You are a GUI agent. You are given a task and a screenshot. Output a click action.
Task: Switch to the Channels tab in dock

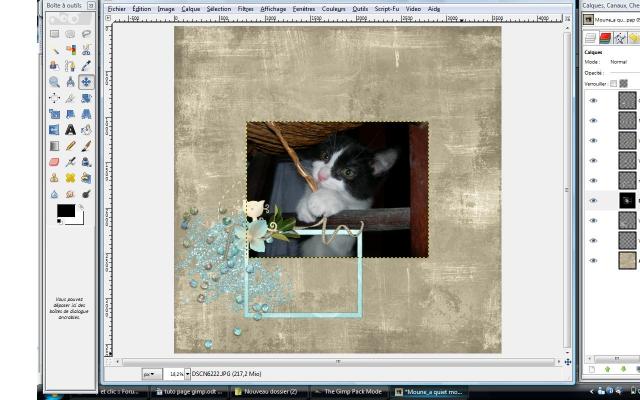(x=605, y=38)
